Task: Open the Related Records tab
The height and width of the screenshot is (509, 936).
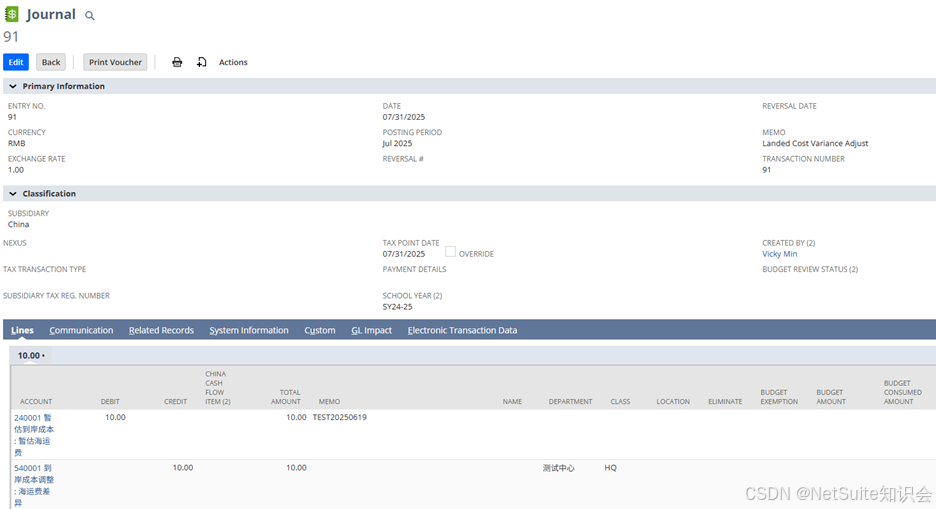Action: coord(161,330)
